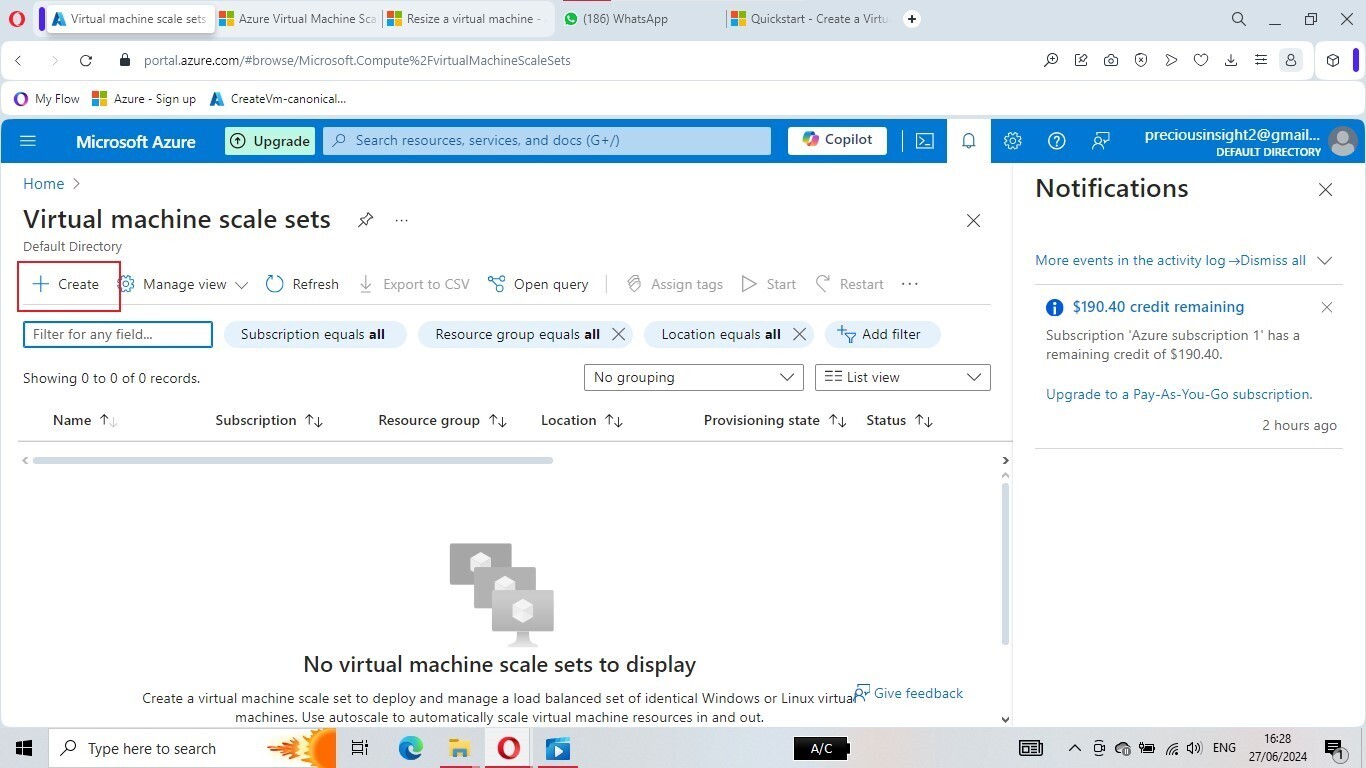Open the Azure portal hamburger menu
The height and width of the screenshot is (768, 1366).
[x=28, y=141]
